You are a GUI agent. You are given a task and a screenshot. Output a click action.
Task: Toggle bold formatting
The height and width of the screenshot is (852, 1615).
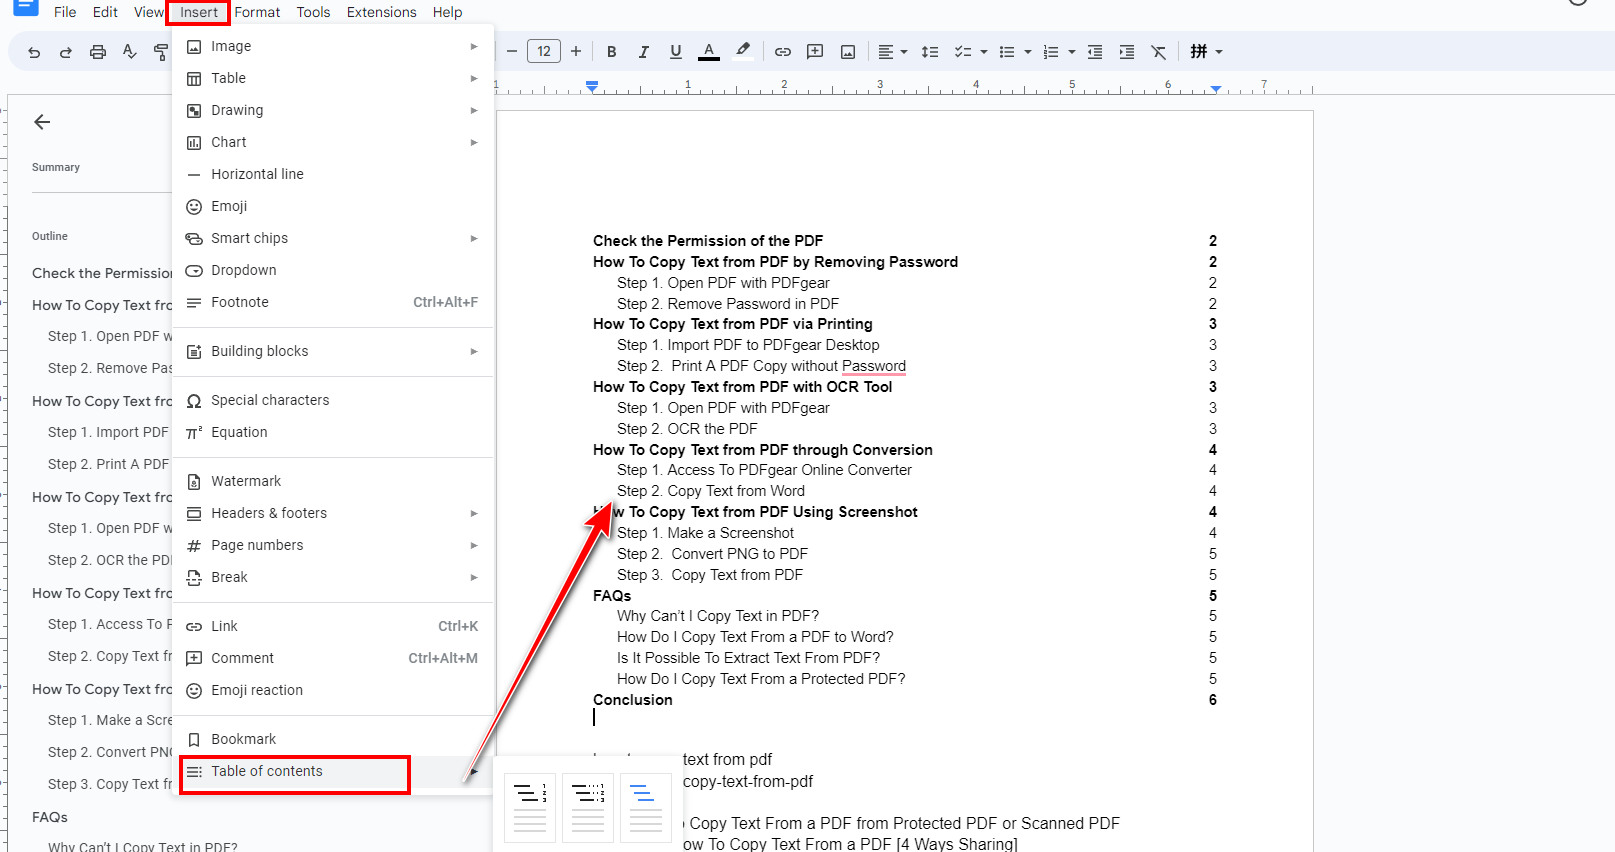point(612,52)
